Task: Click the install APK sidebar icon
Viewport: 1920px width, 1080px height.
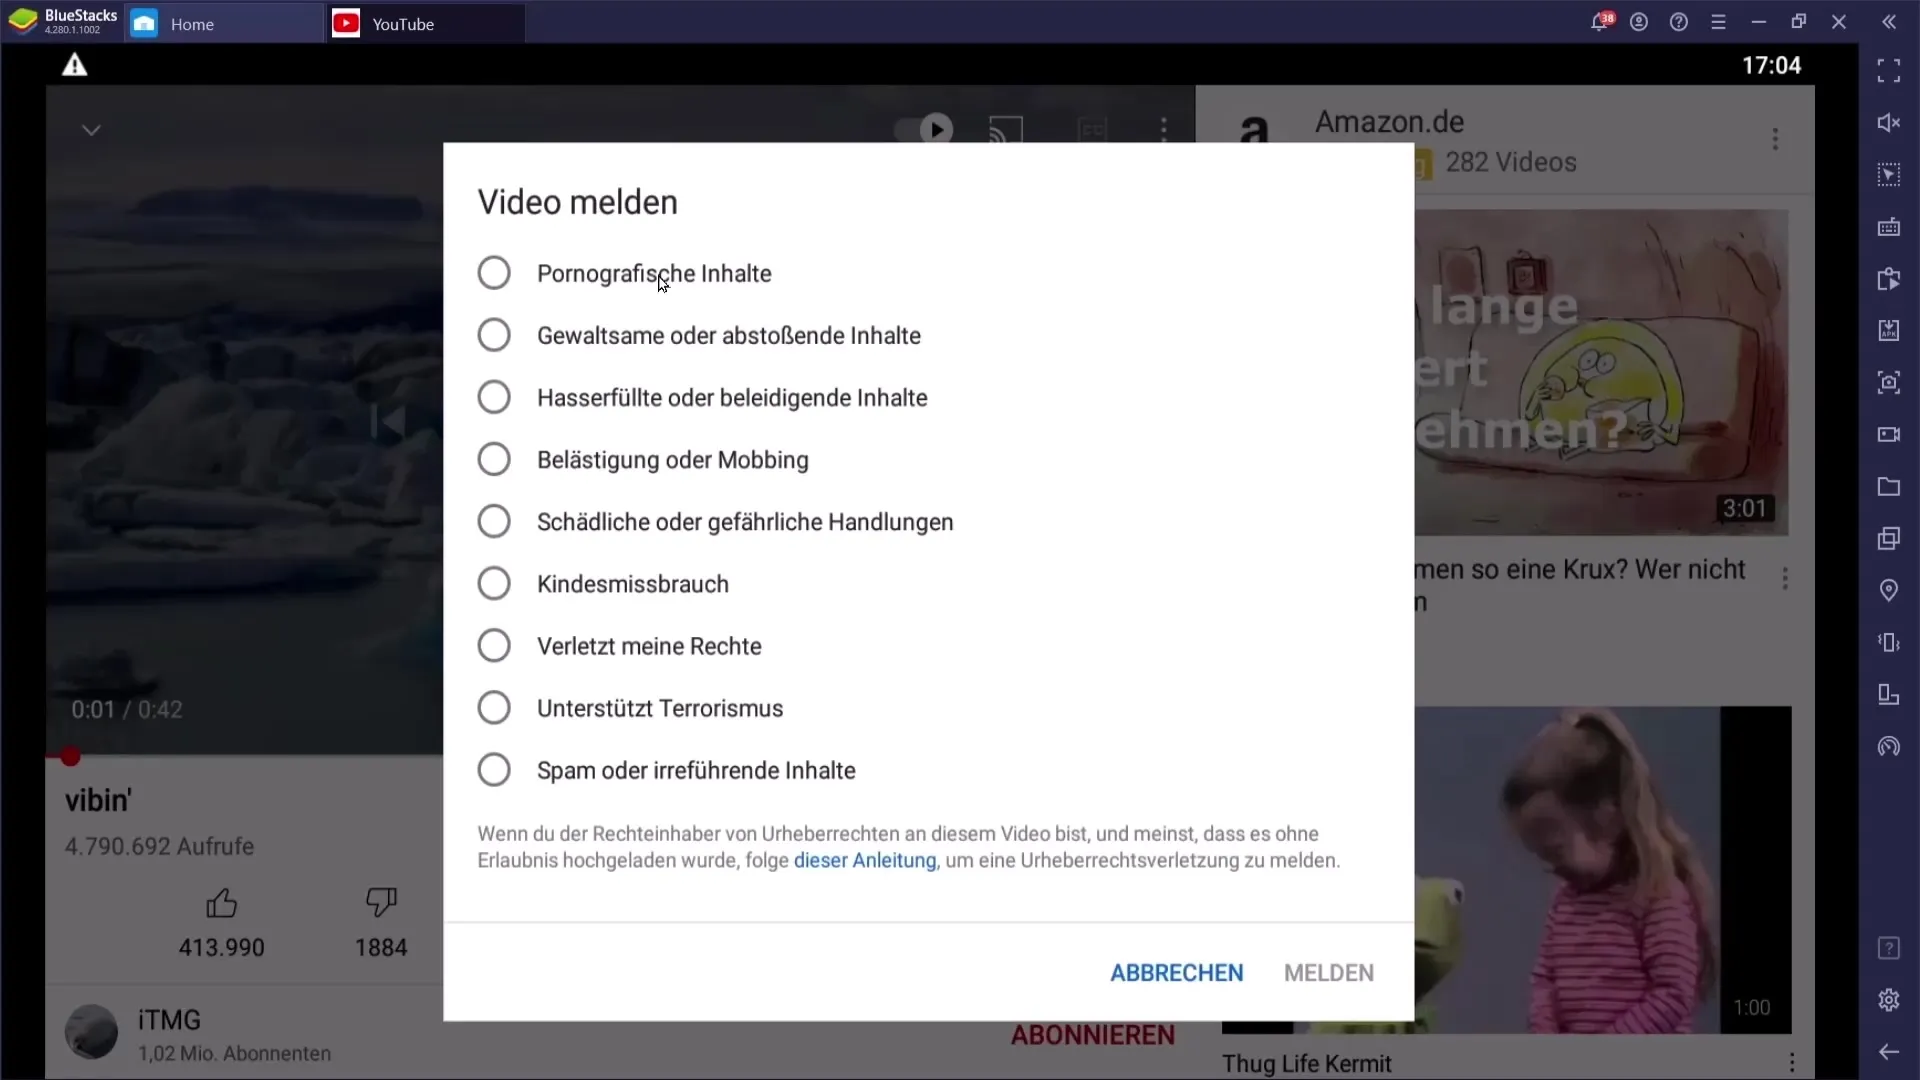Action: pyautogui.click(x=1889, y=331)
